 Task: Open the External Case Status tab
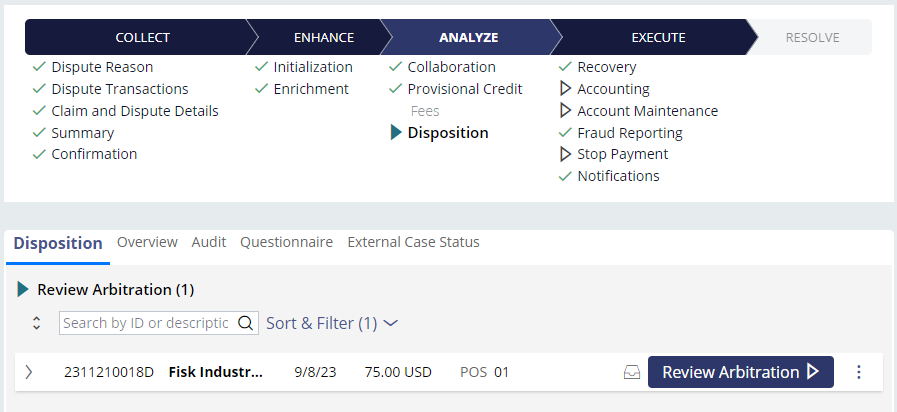click(413, 242)
